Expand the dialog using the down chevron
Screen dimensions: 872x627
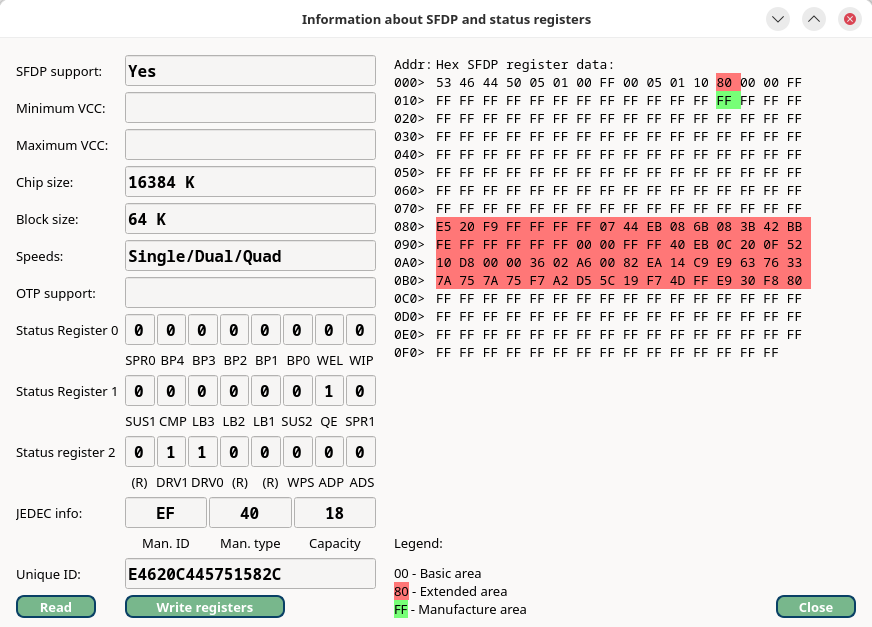coord(777,18)
